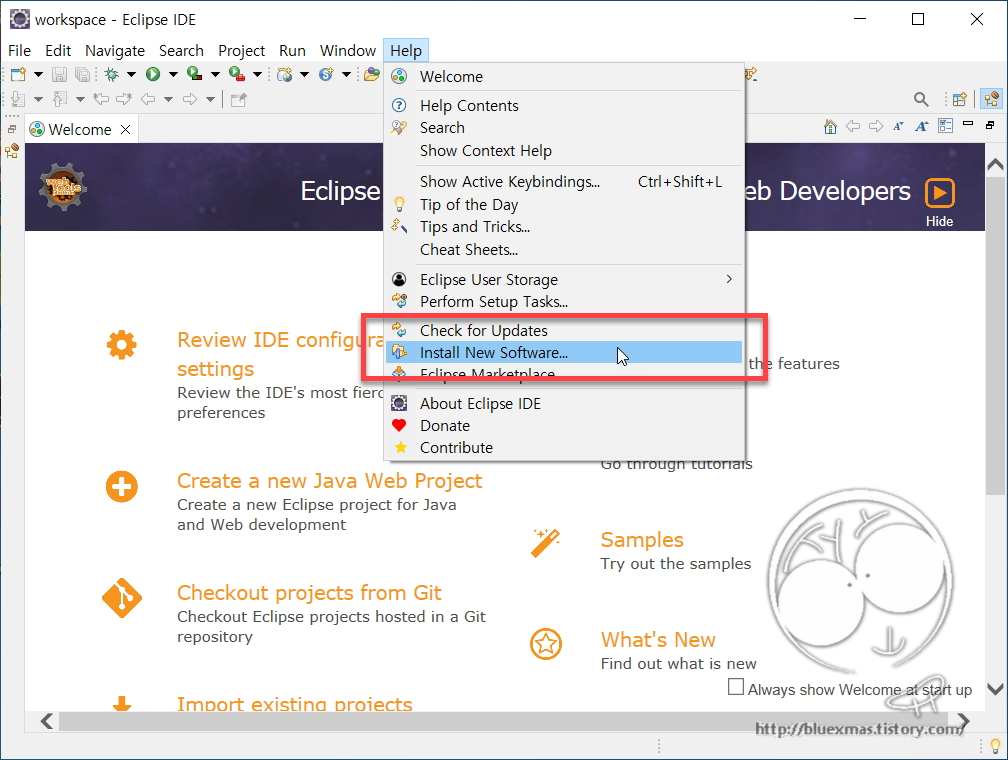Click the Open Perspective icon
This screenshot has width=1008, height=760.
tap(960, 100)
